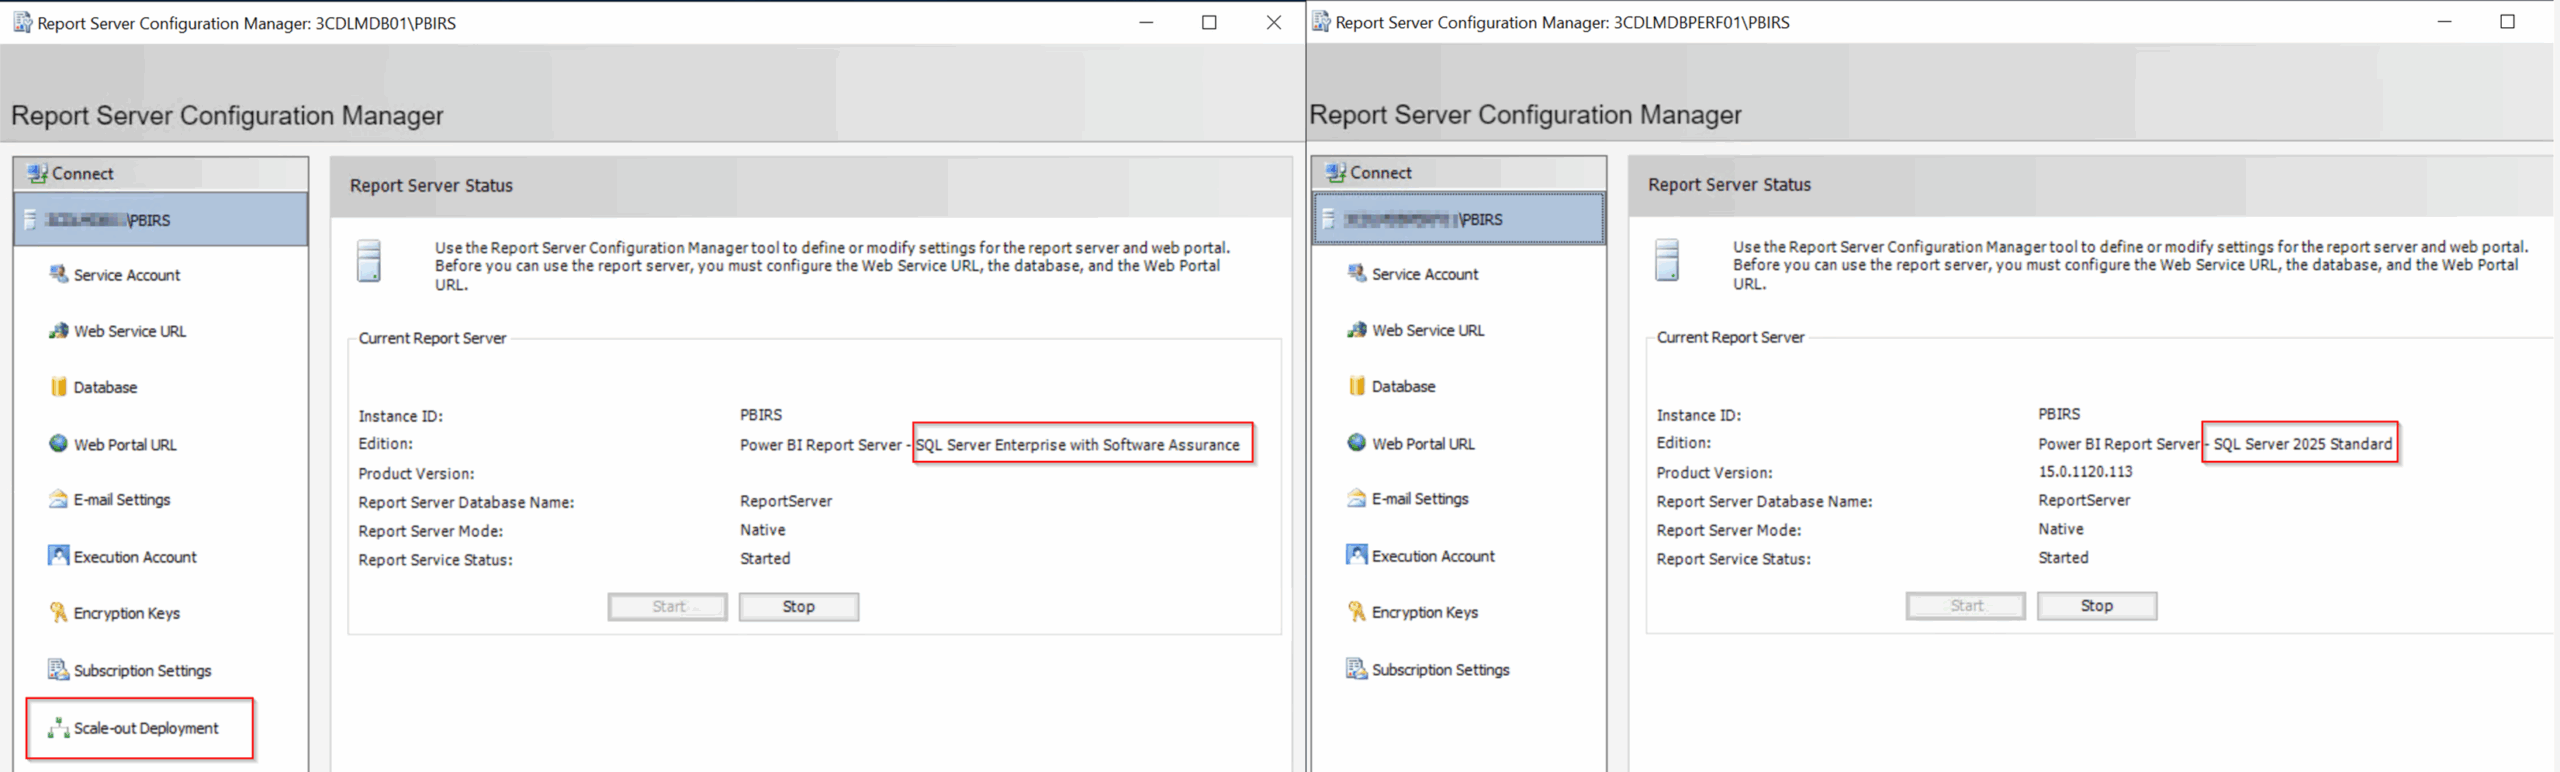2560x772 pixels.
Task: Open E-mail Settings icon in 3CDLMDB01 window
Action: coord(59,499)
